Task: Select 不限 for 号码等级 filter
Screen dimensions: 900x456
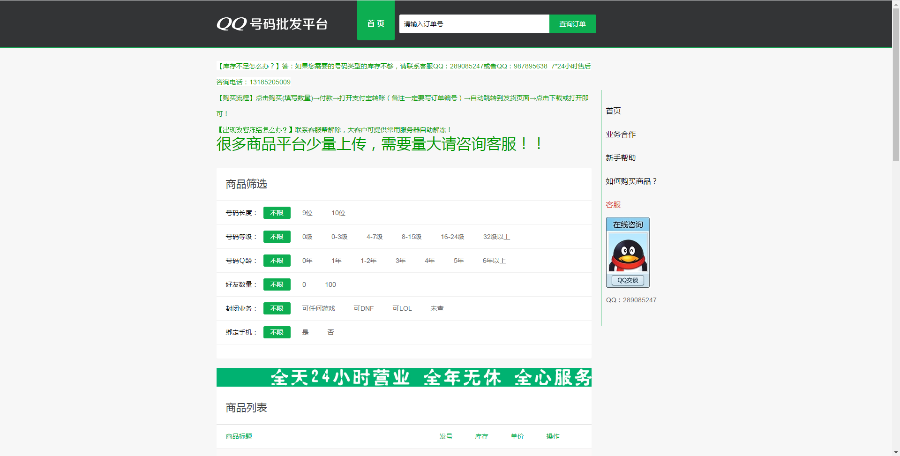Action: 277,237
